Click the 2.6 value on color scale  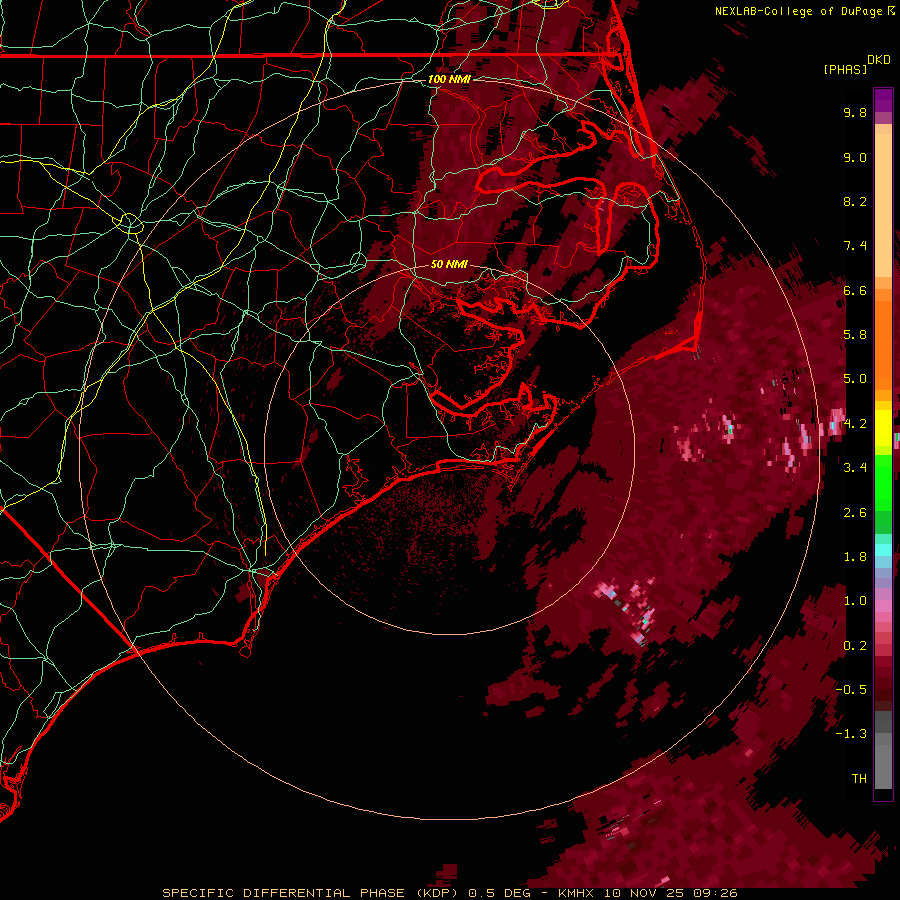click(x=855, y=513)
